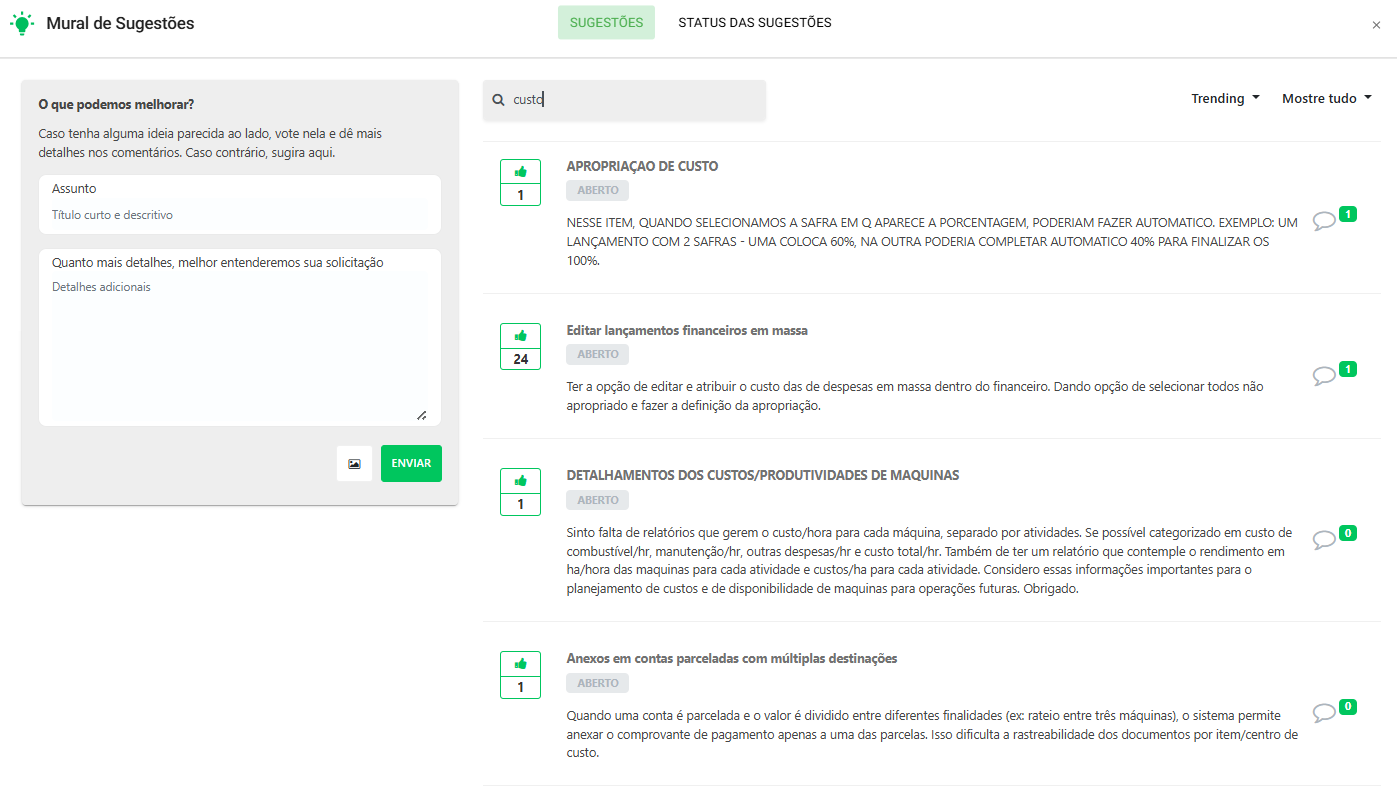Open the STATUS DAS SUGESTÕES tab
This screenshot has width=1397, height=796.
pos(754,23)
